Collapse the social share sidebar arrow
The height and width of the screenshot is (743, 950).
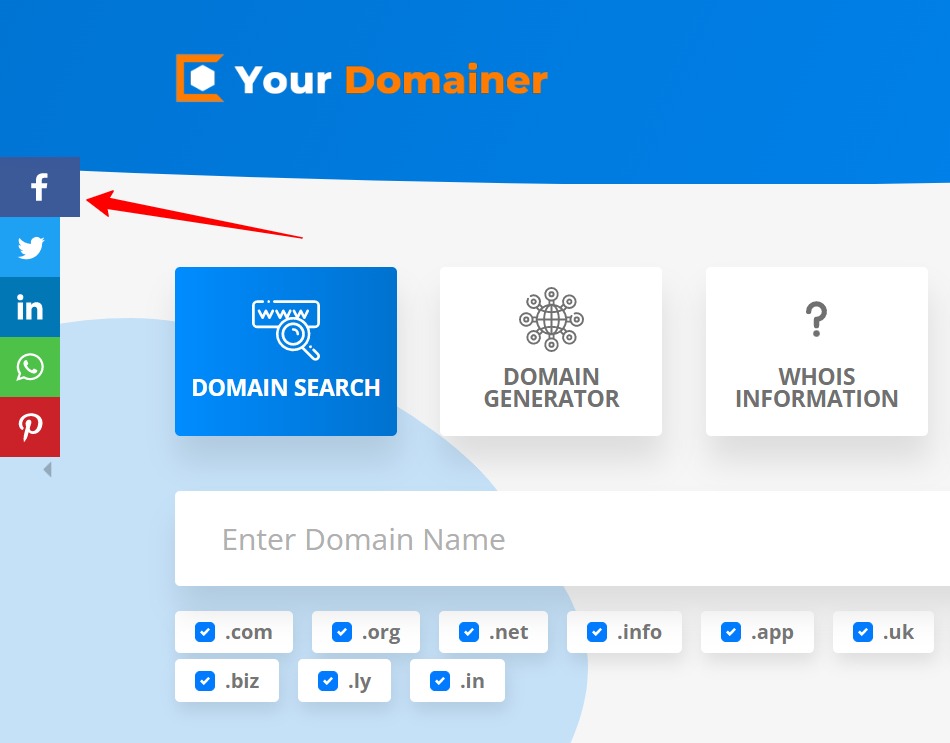tap(48, 470)
